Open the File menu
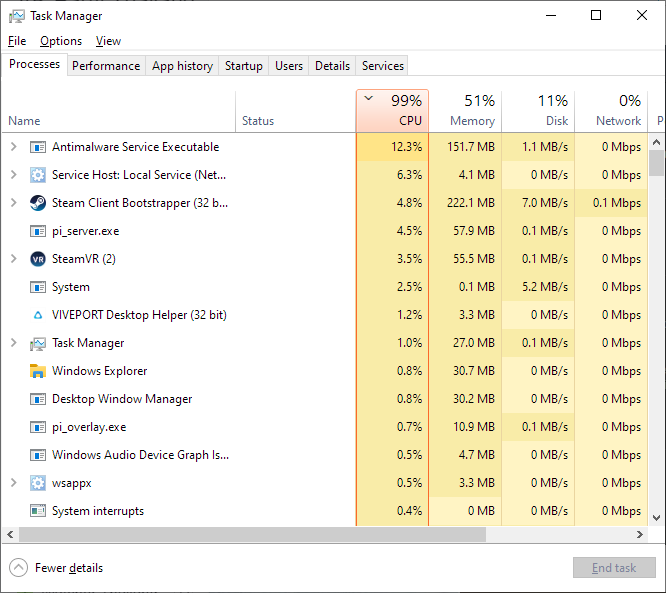This screenshot has height=593, width=666. 17,41
